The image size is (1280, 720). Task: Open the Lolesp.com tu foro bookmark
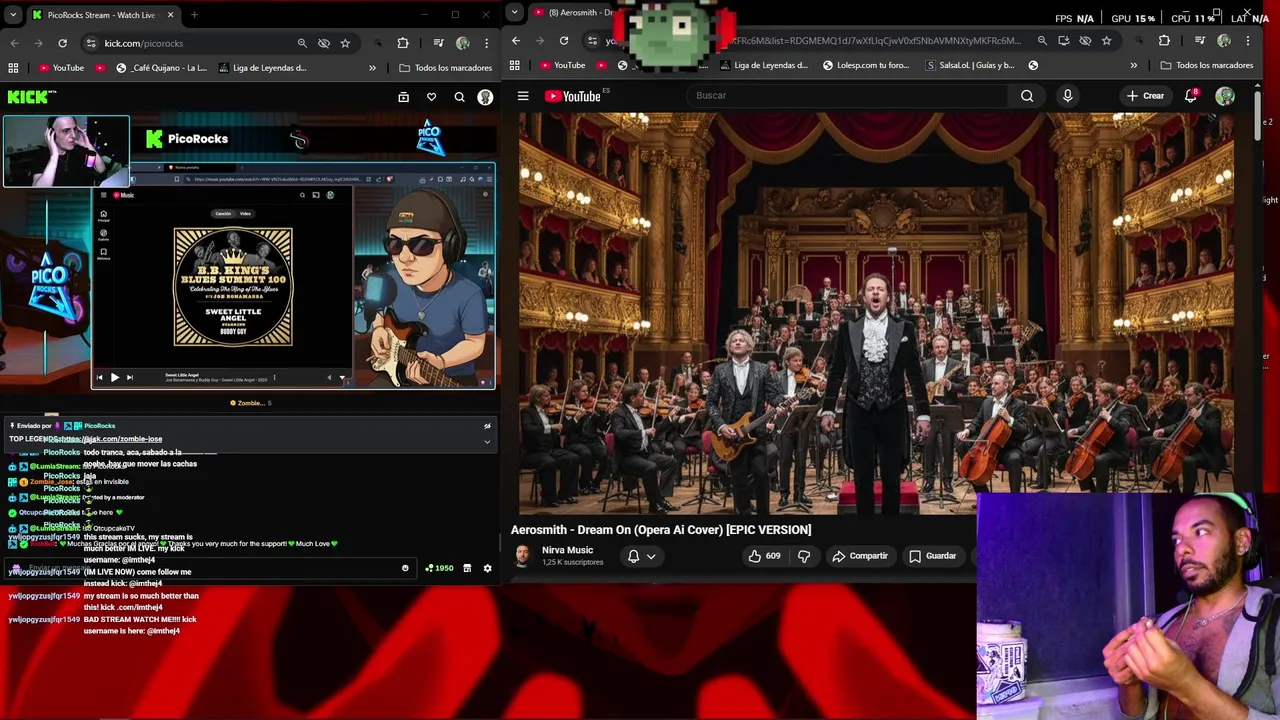[866, 65]
